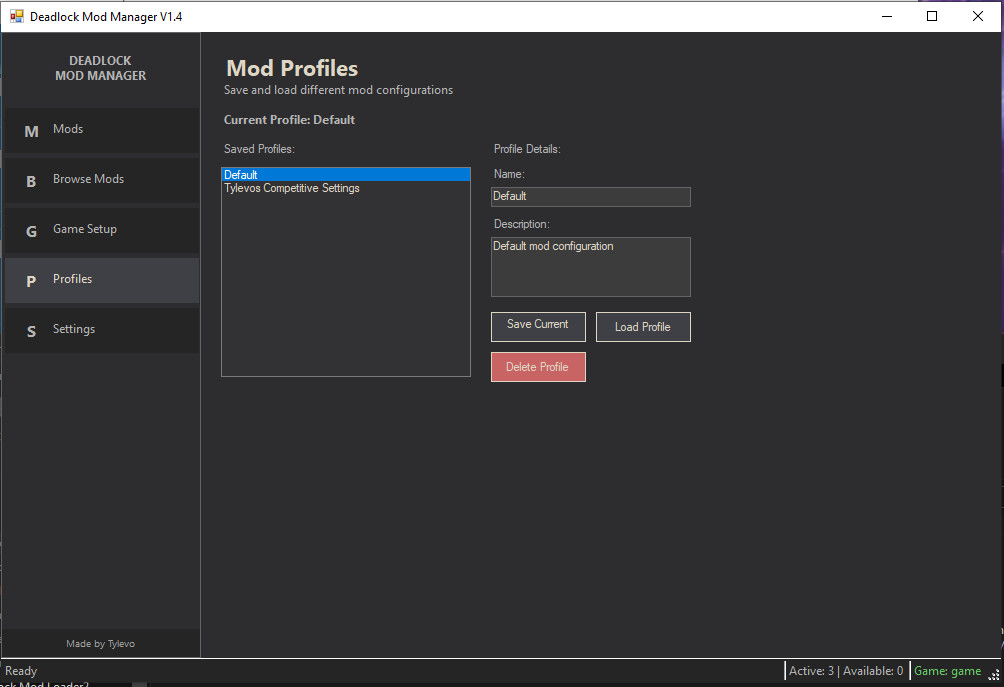Select the S icon for Settings
This screenshot has height=687, width=1004.
tap(31, 329)
